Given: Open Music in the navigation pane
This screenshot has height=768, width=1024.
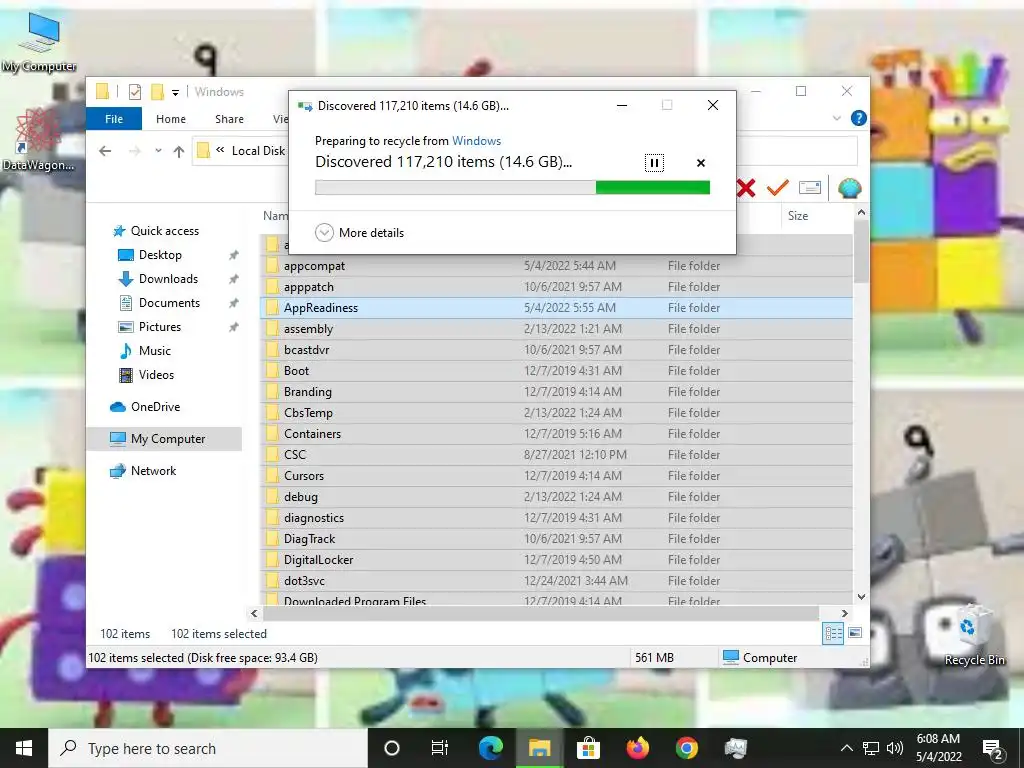Looking at the screenshot, I should pos(154,351).
